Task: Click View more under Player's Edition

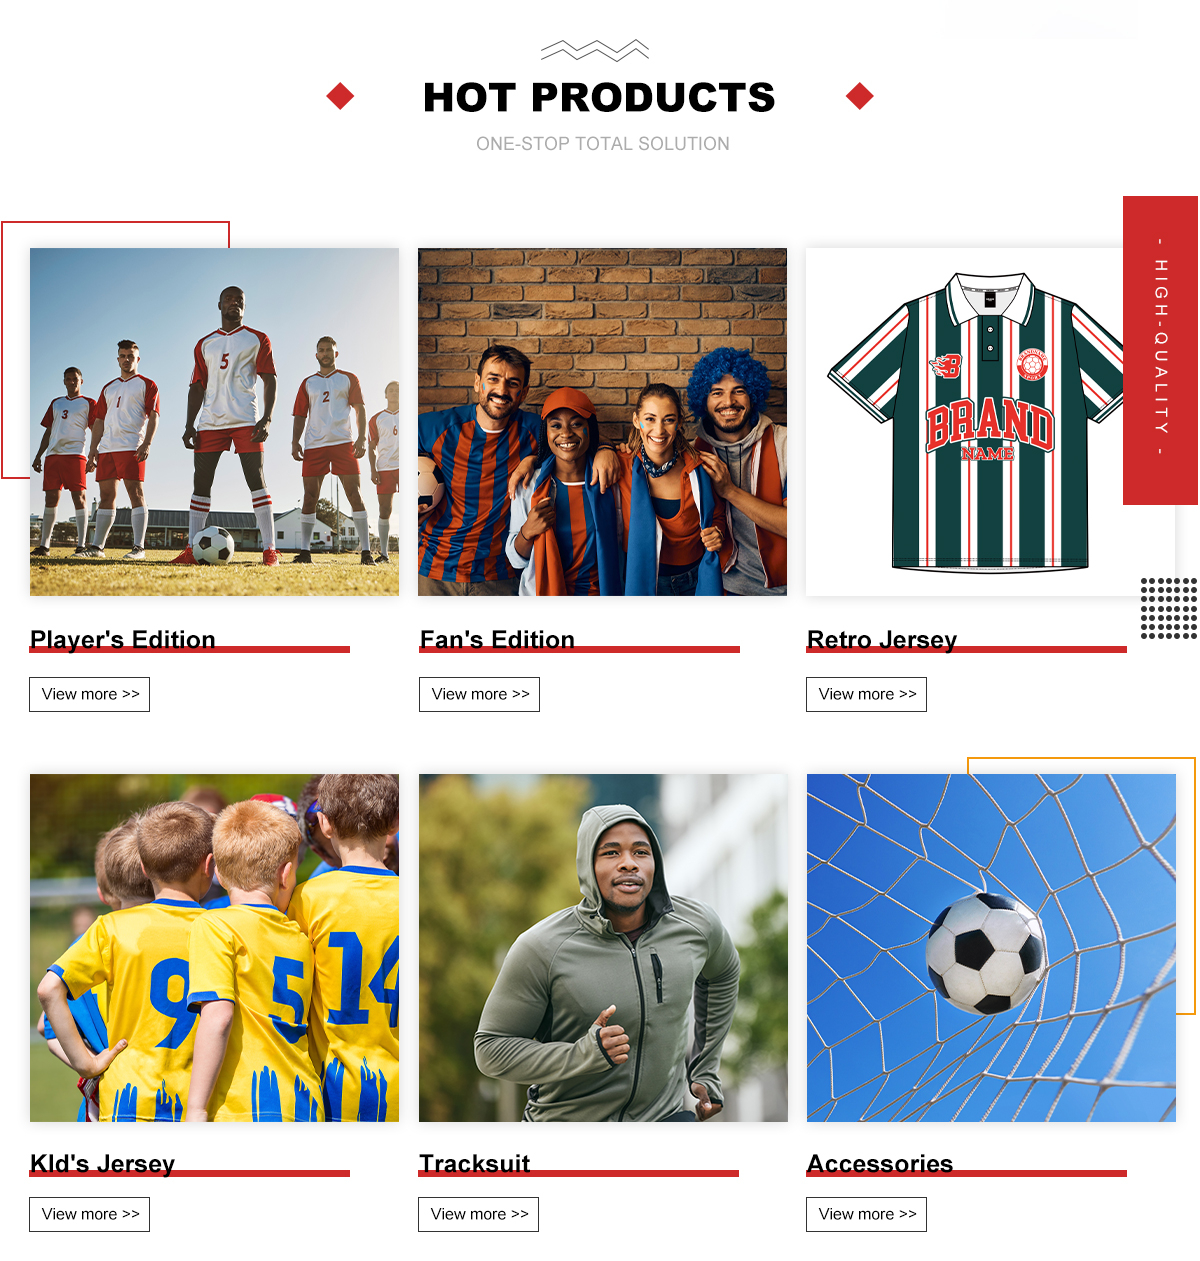Action: (x=90, y=694)
